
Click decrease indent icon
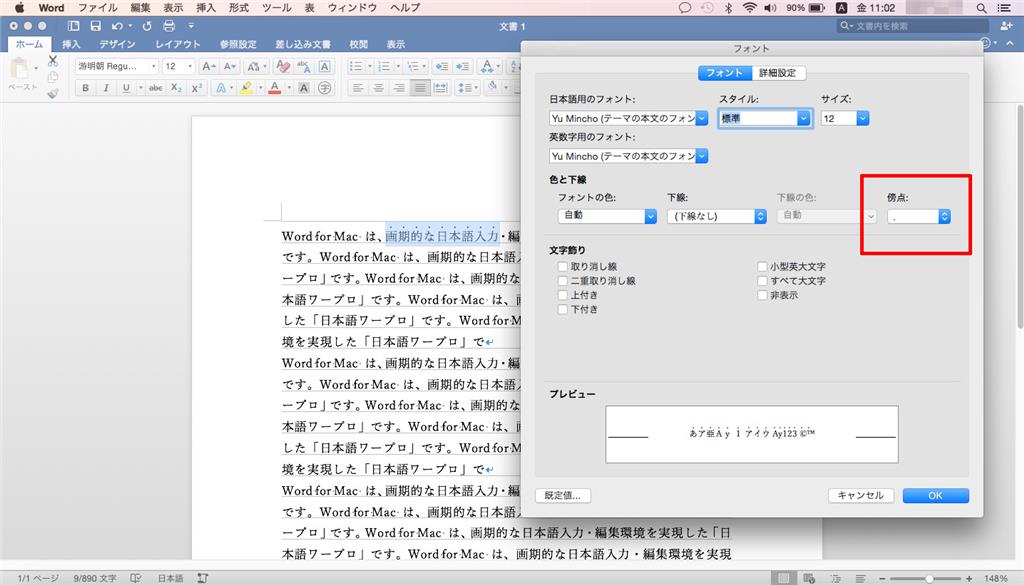point(442,66)
